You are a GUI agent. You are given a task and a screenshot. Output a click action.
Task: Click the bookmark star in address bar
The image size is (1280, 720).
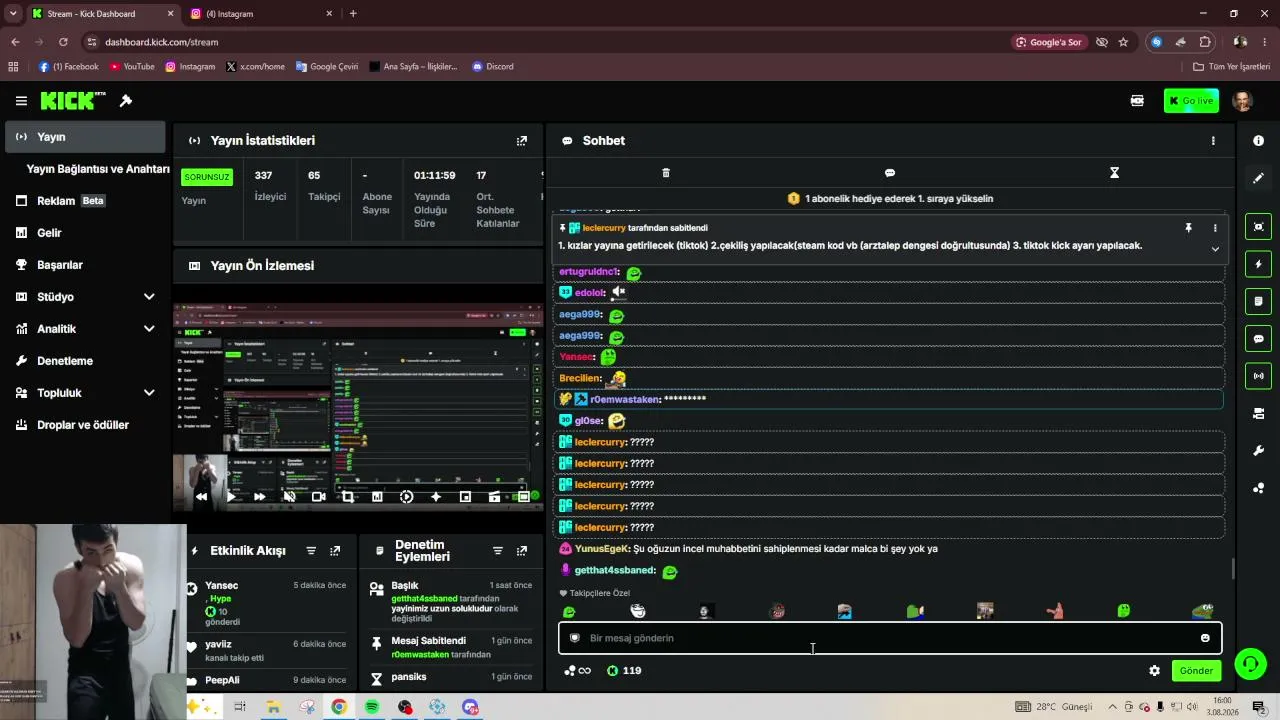pos(1123,42)
